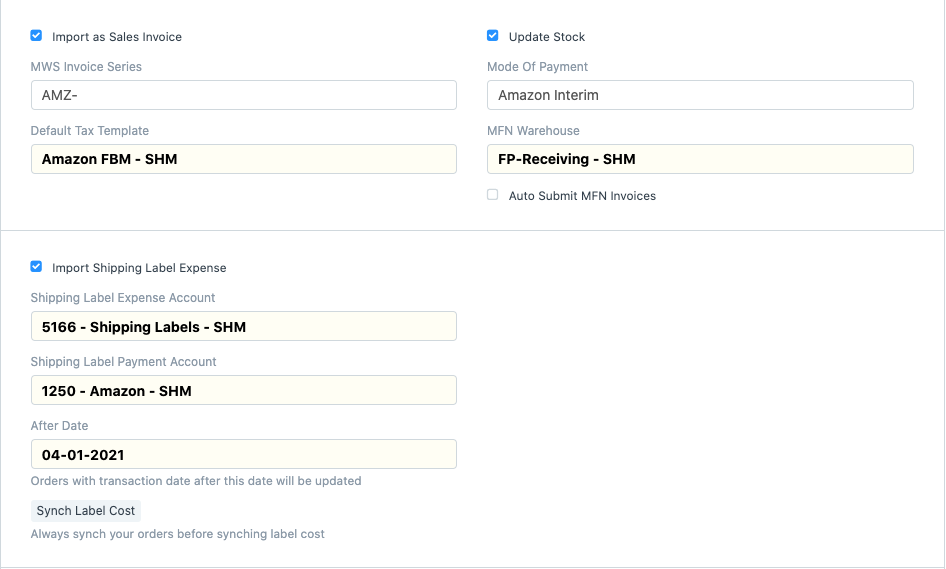The height and width of the screenshot is (569, 946).
Task: Uncheck Import as Sales Invoice checkbox
Action: tap(36, 36)
